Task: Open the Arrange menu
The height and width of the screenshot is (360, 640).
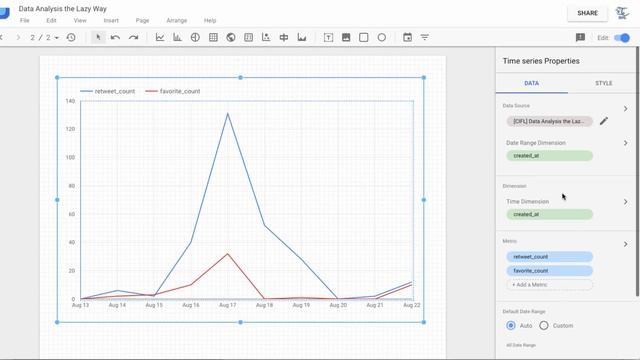Action: point(177,20)
